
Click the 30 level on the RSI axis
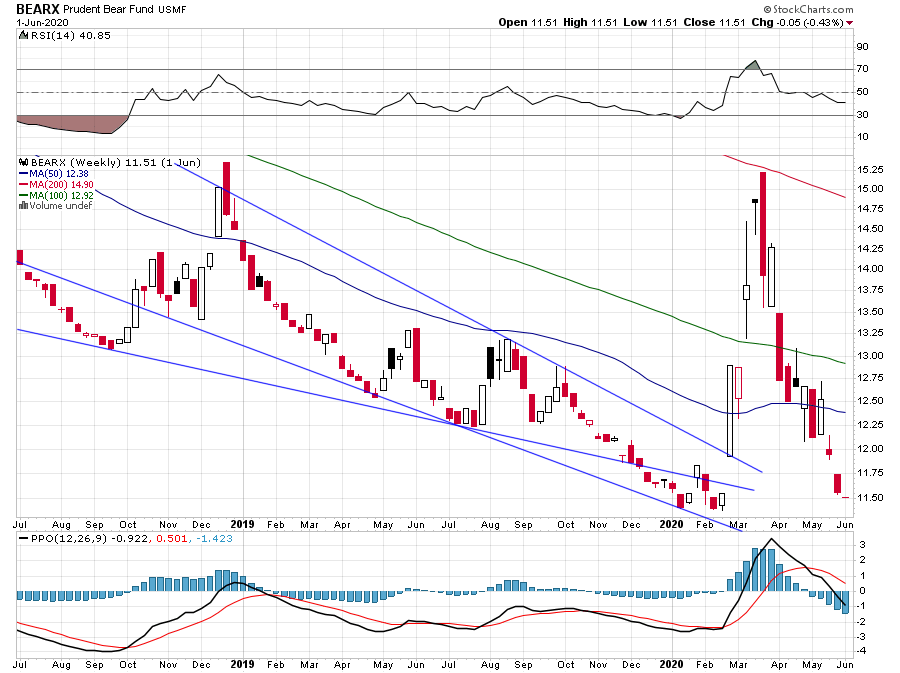[x=862, y=115]
